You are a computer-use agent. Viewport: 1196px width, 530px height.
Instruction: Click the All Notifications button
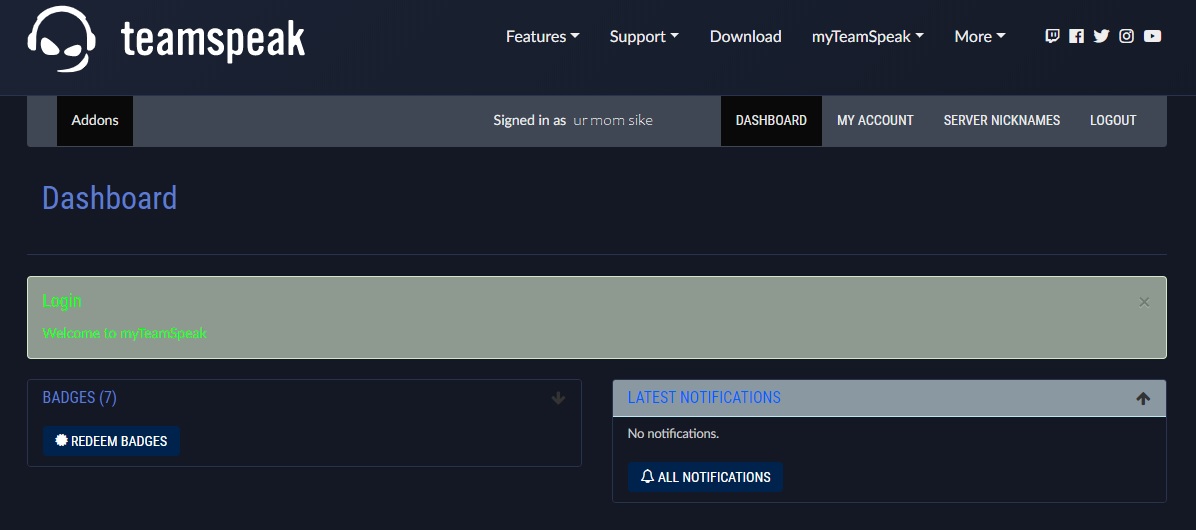click(x=706, y=477)
